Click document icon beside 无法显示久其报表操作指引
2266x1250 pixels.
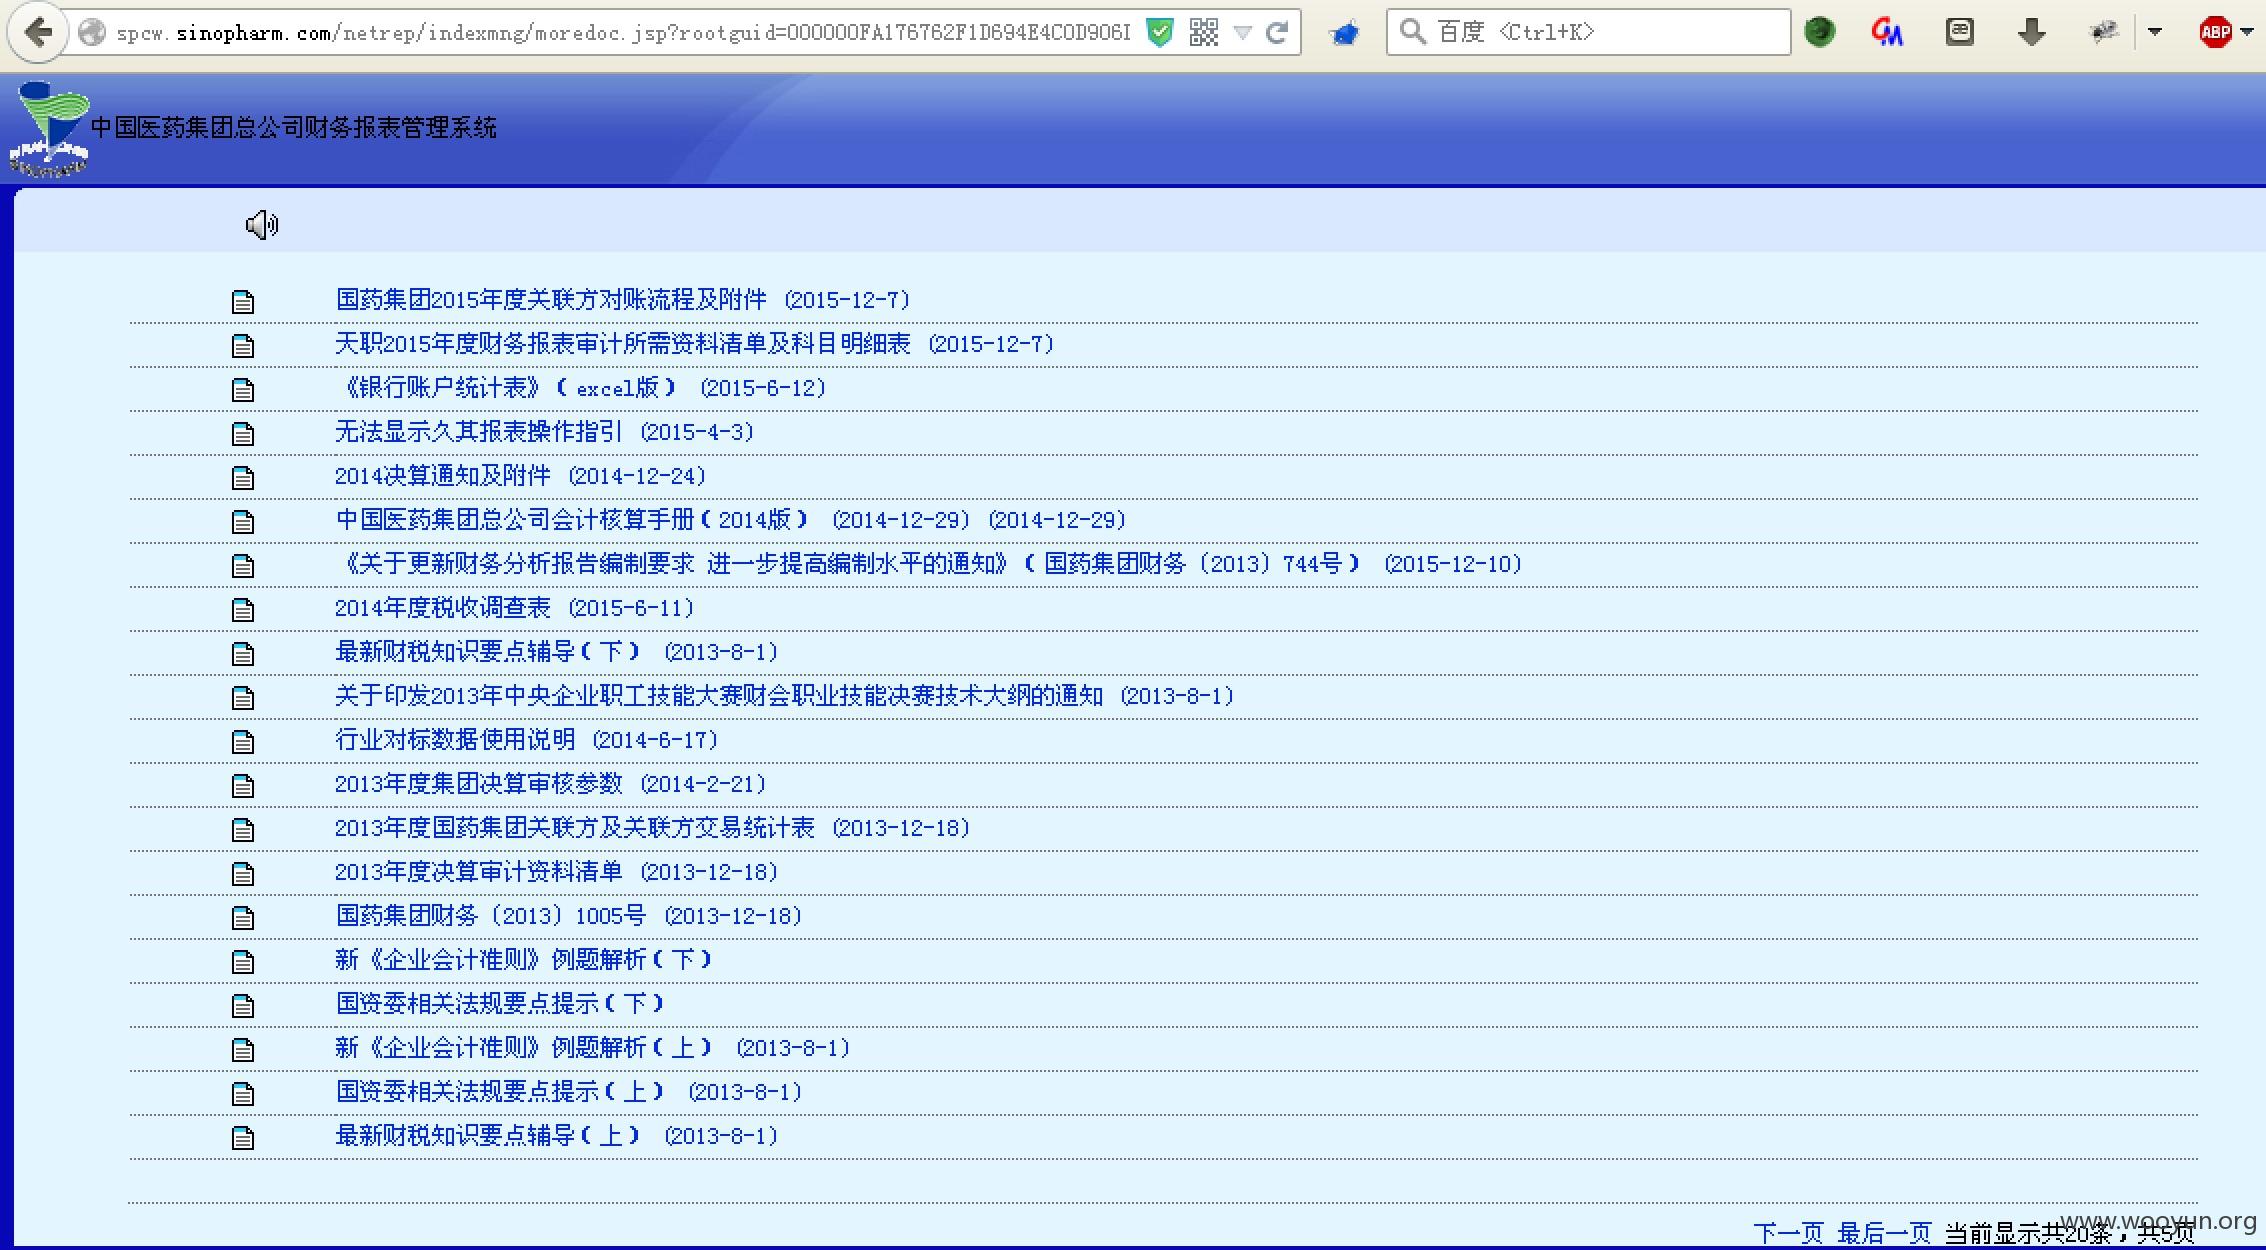(x=243, y=433)
